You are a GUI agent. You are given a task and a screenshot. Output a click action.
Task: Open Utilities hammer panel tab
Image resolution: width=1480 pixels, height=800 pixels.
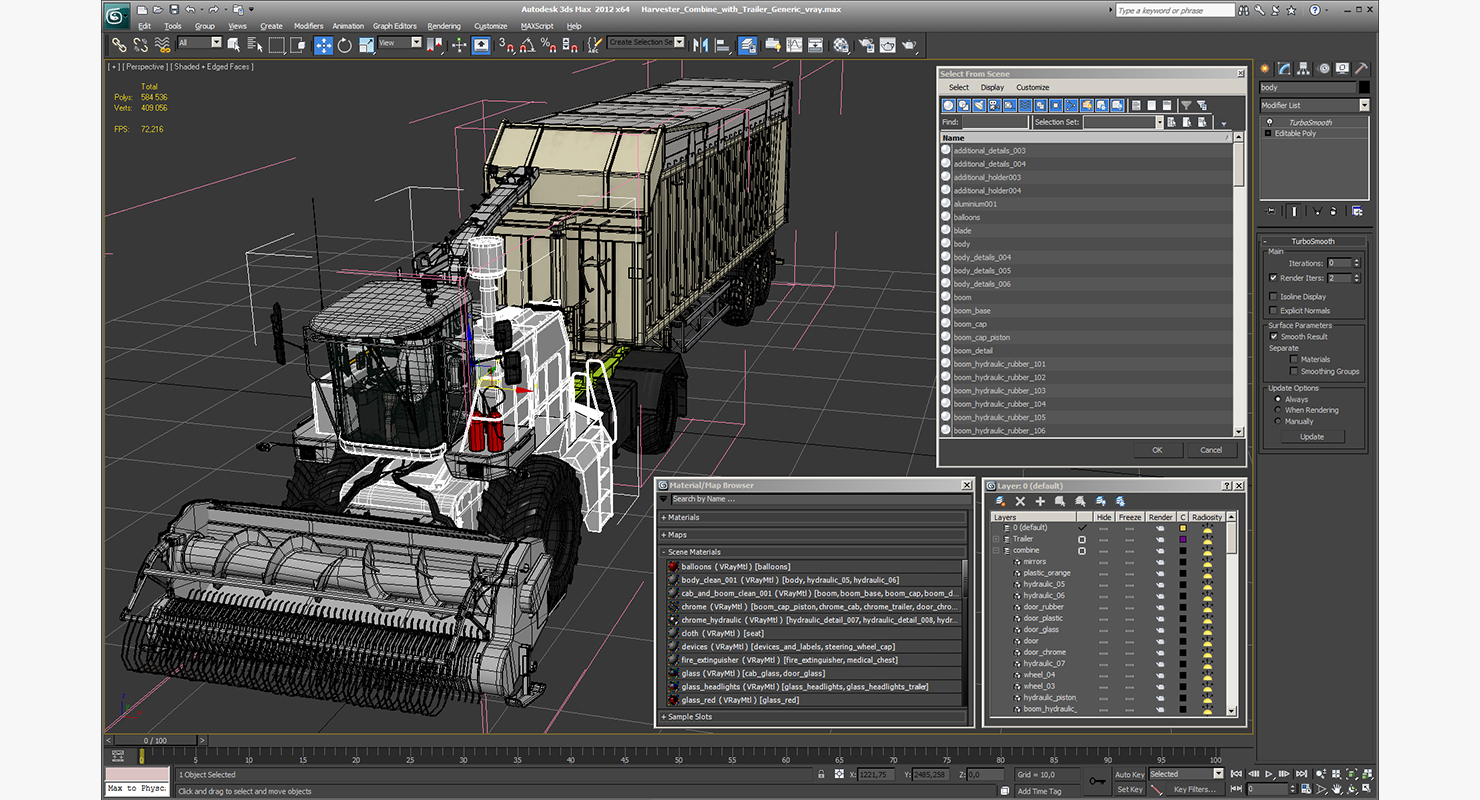(1362, 69)
